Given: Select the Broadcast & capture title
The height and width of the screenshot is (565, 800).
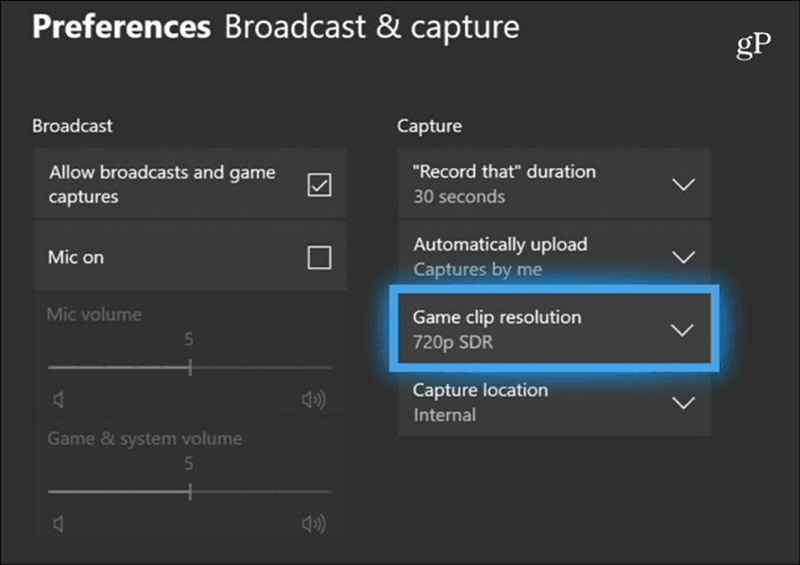Looking at the screenshot, I should tap(371, 27).
